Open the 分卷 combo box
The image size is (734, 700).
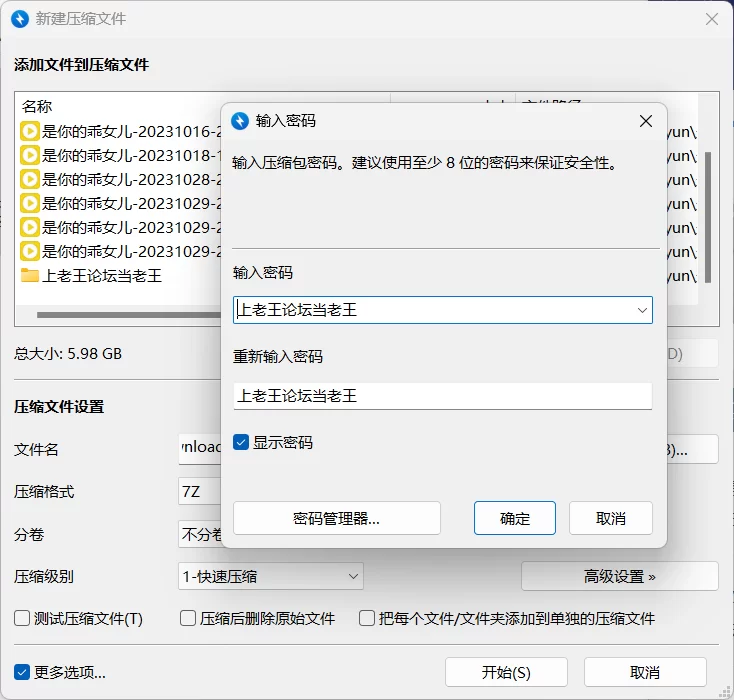click(200, 534)
